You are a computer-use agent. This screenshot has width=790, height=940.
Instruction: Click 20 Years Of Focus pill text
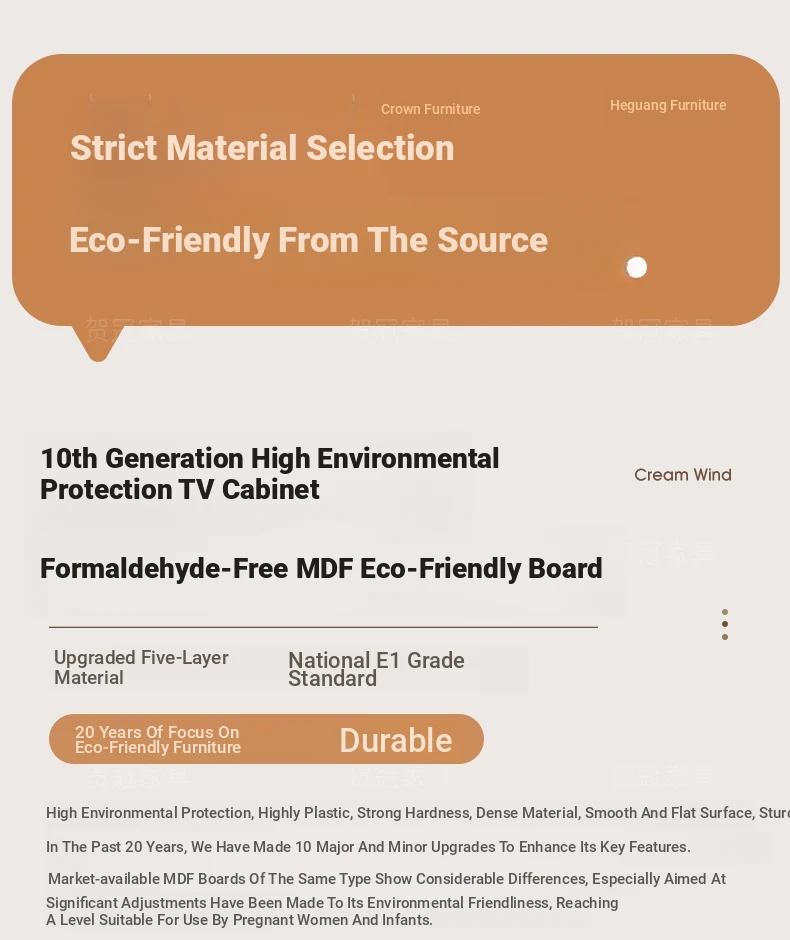(158, 740)
